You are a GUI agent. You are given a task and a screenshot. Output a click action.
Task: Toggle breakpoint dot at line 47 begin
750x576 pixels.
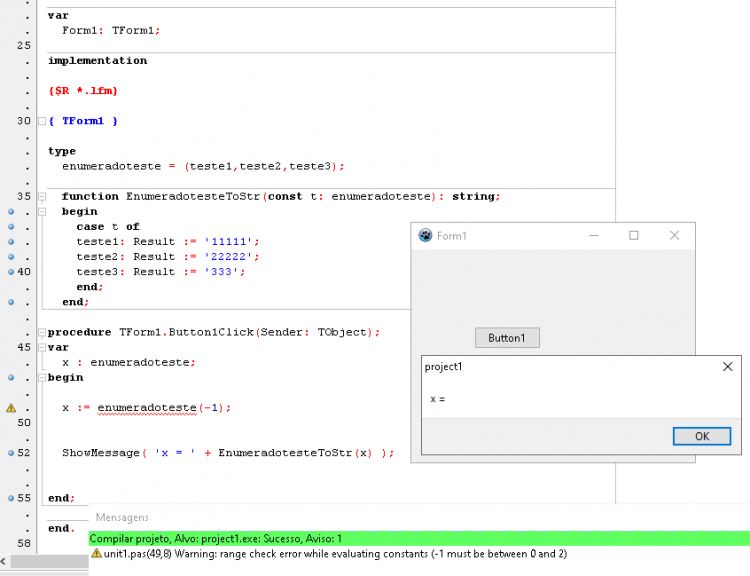pos(11,377)
